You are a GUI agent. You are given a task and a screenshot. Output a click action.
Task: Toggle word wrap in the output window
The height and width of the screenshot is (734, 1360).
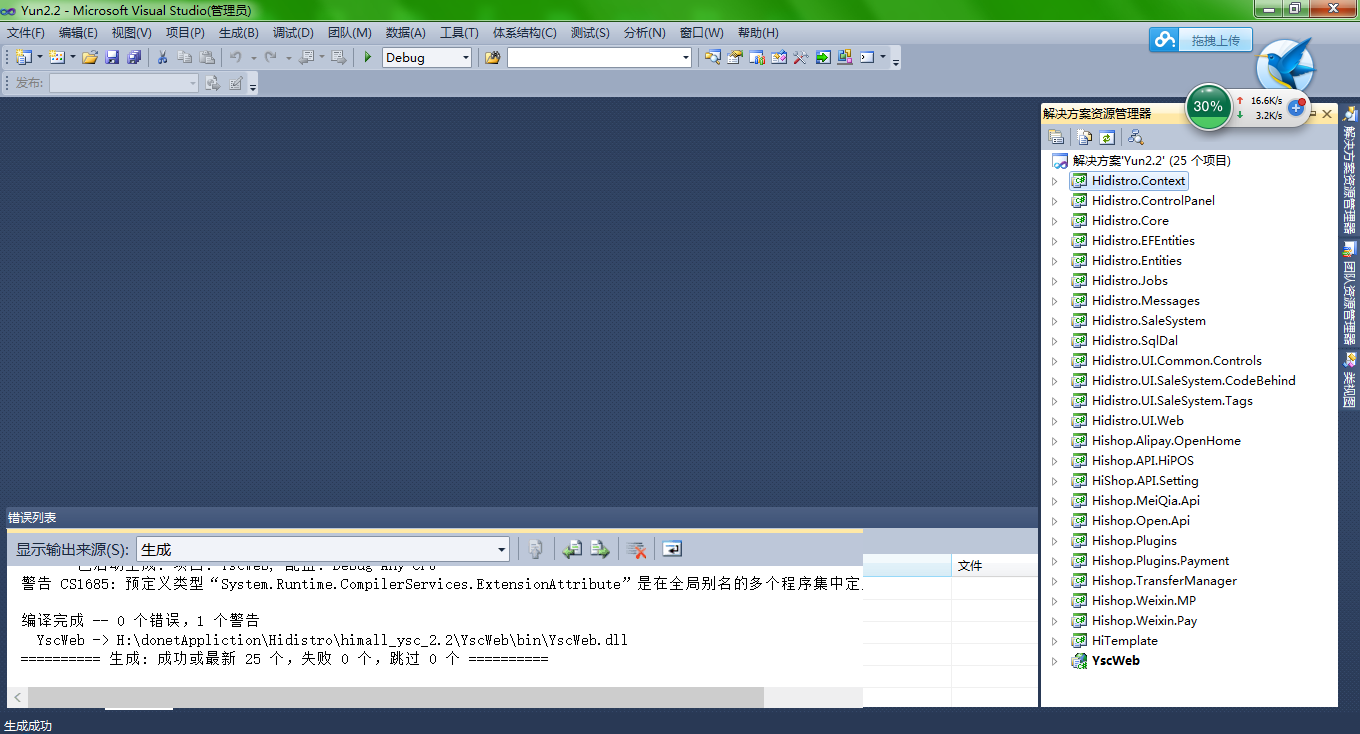672,549
